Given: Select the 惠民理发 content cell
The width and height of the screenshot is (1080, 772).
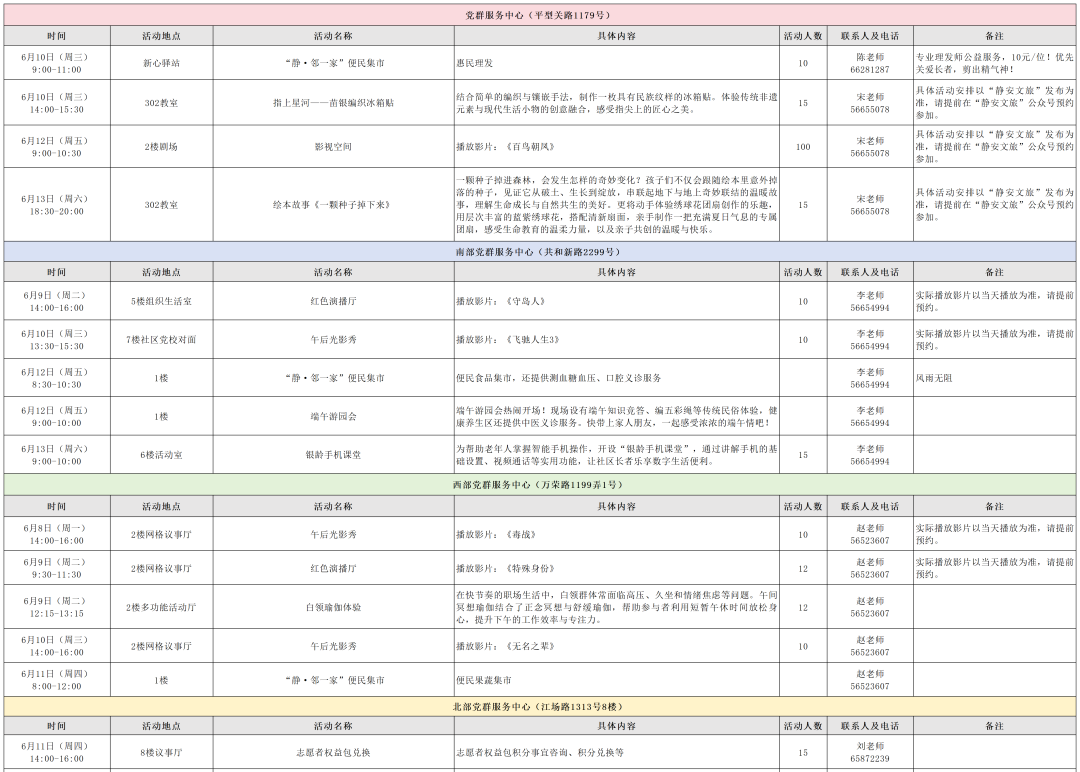Looking at the screenshot, I should click(616, 63).
